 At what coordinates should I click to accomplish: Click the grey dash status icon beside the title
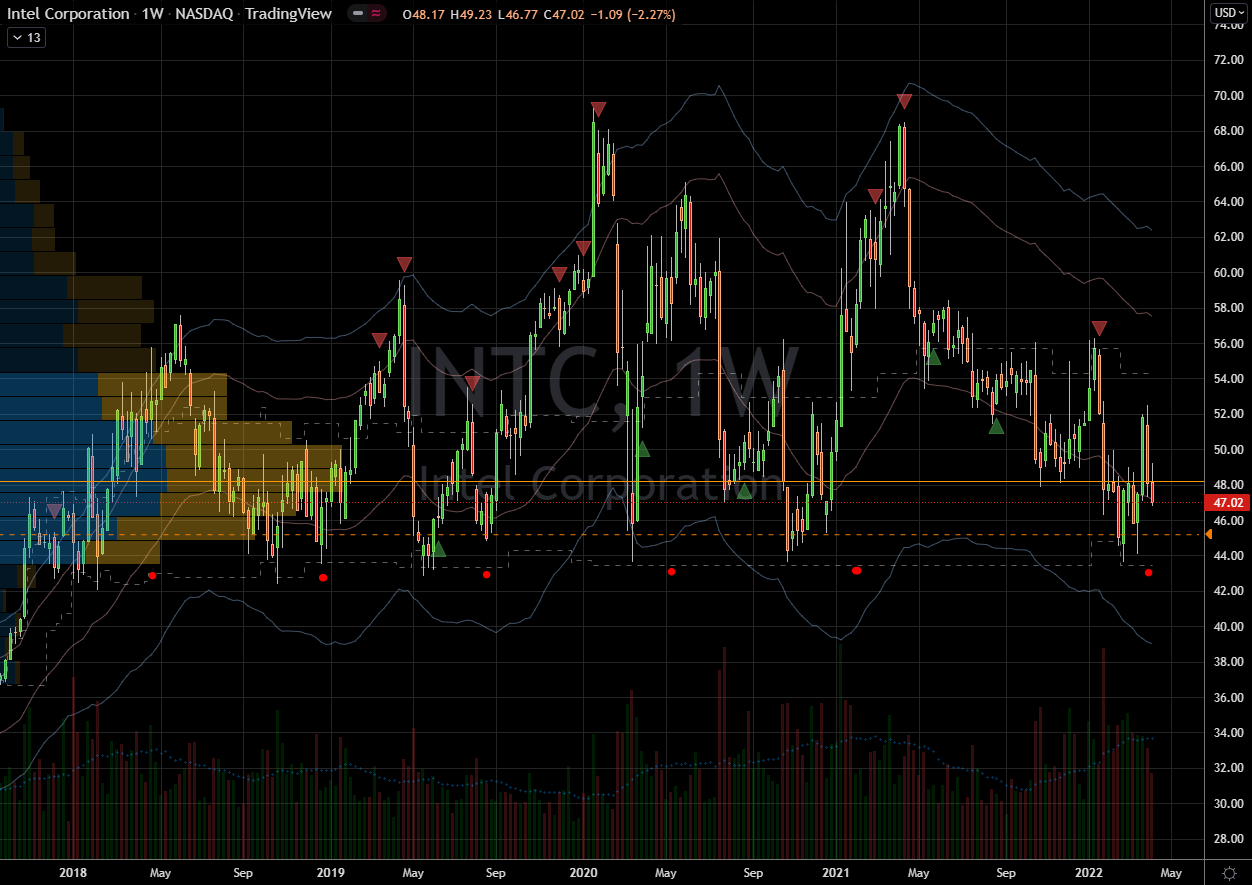click(x=358, y=14)
